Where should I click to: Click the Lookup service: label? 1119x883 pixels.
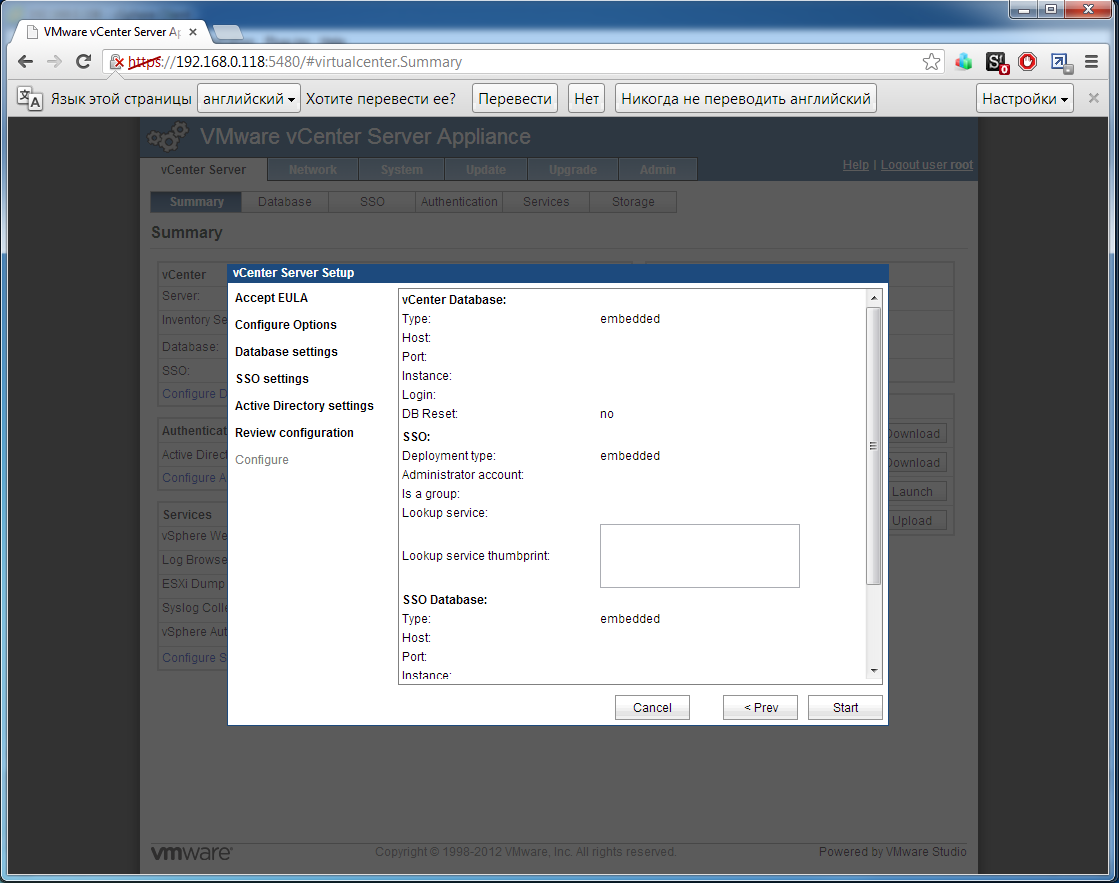pos(445,513)
